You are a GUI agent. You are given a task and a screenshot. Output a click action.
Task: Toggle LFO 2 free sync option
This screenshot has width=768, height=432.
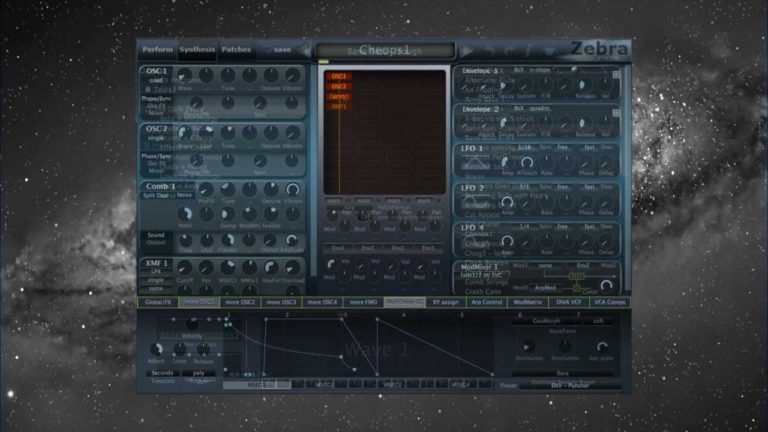(562, 187)
